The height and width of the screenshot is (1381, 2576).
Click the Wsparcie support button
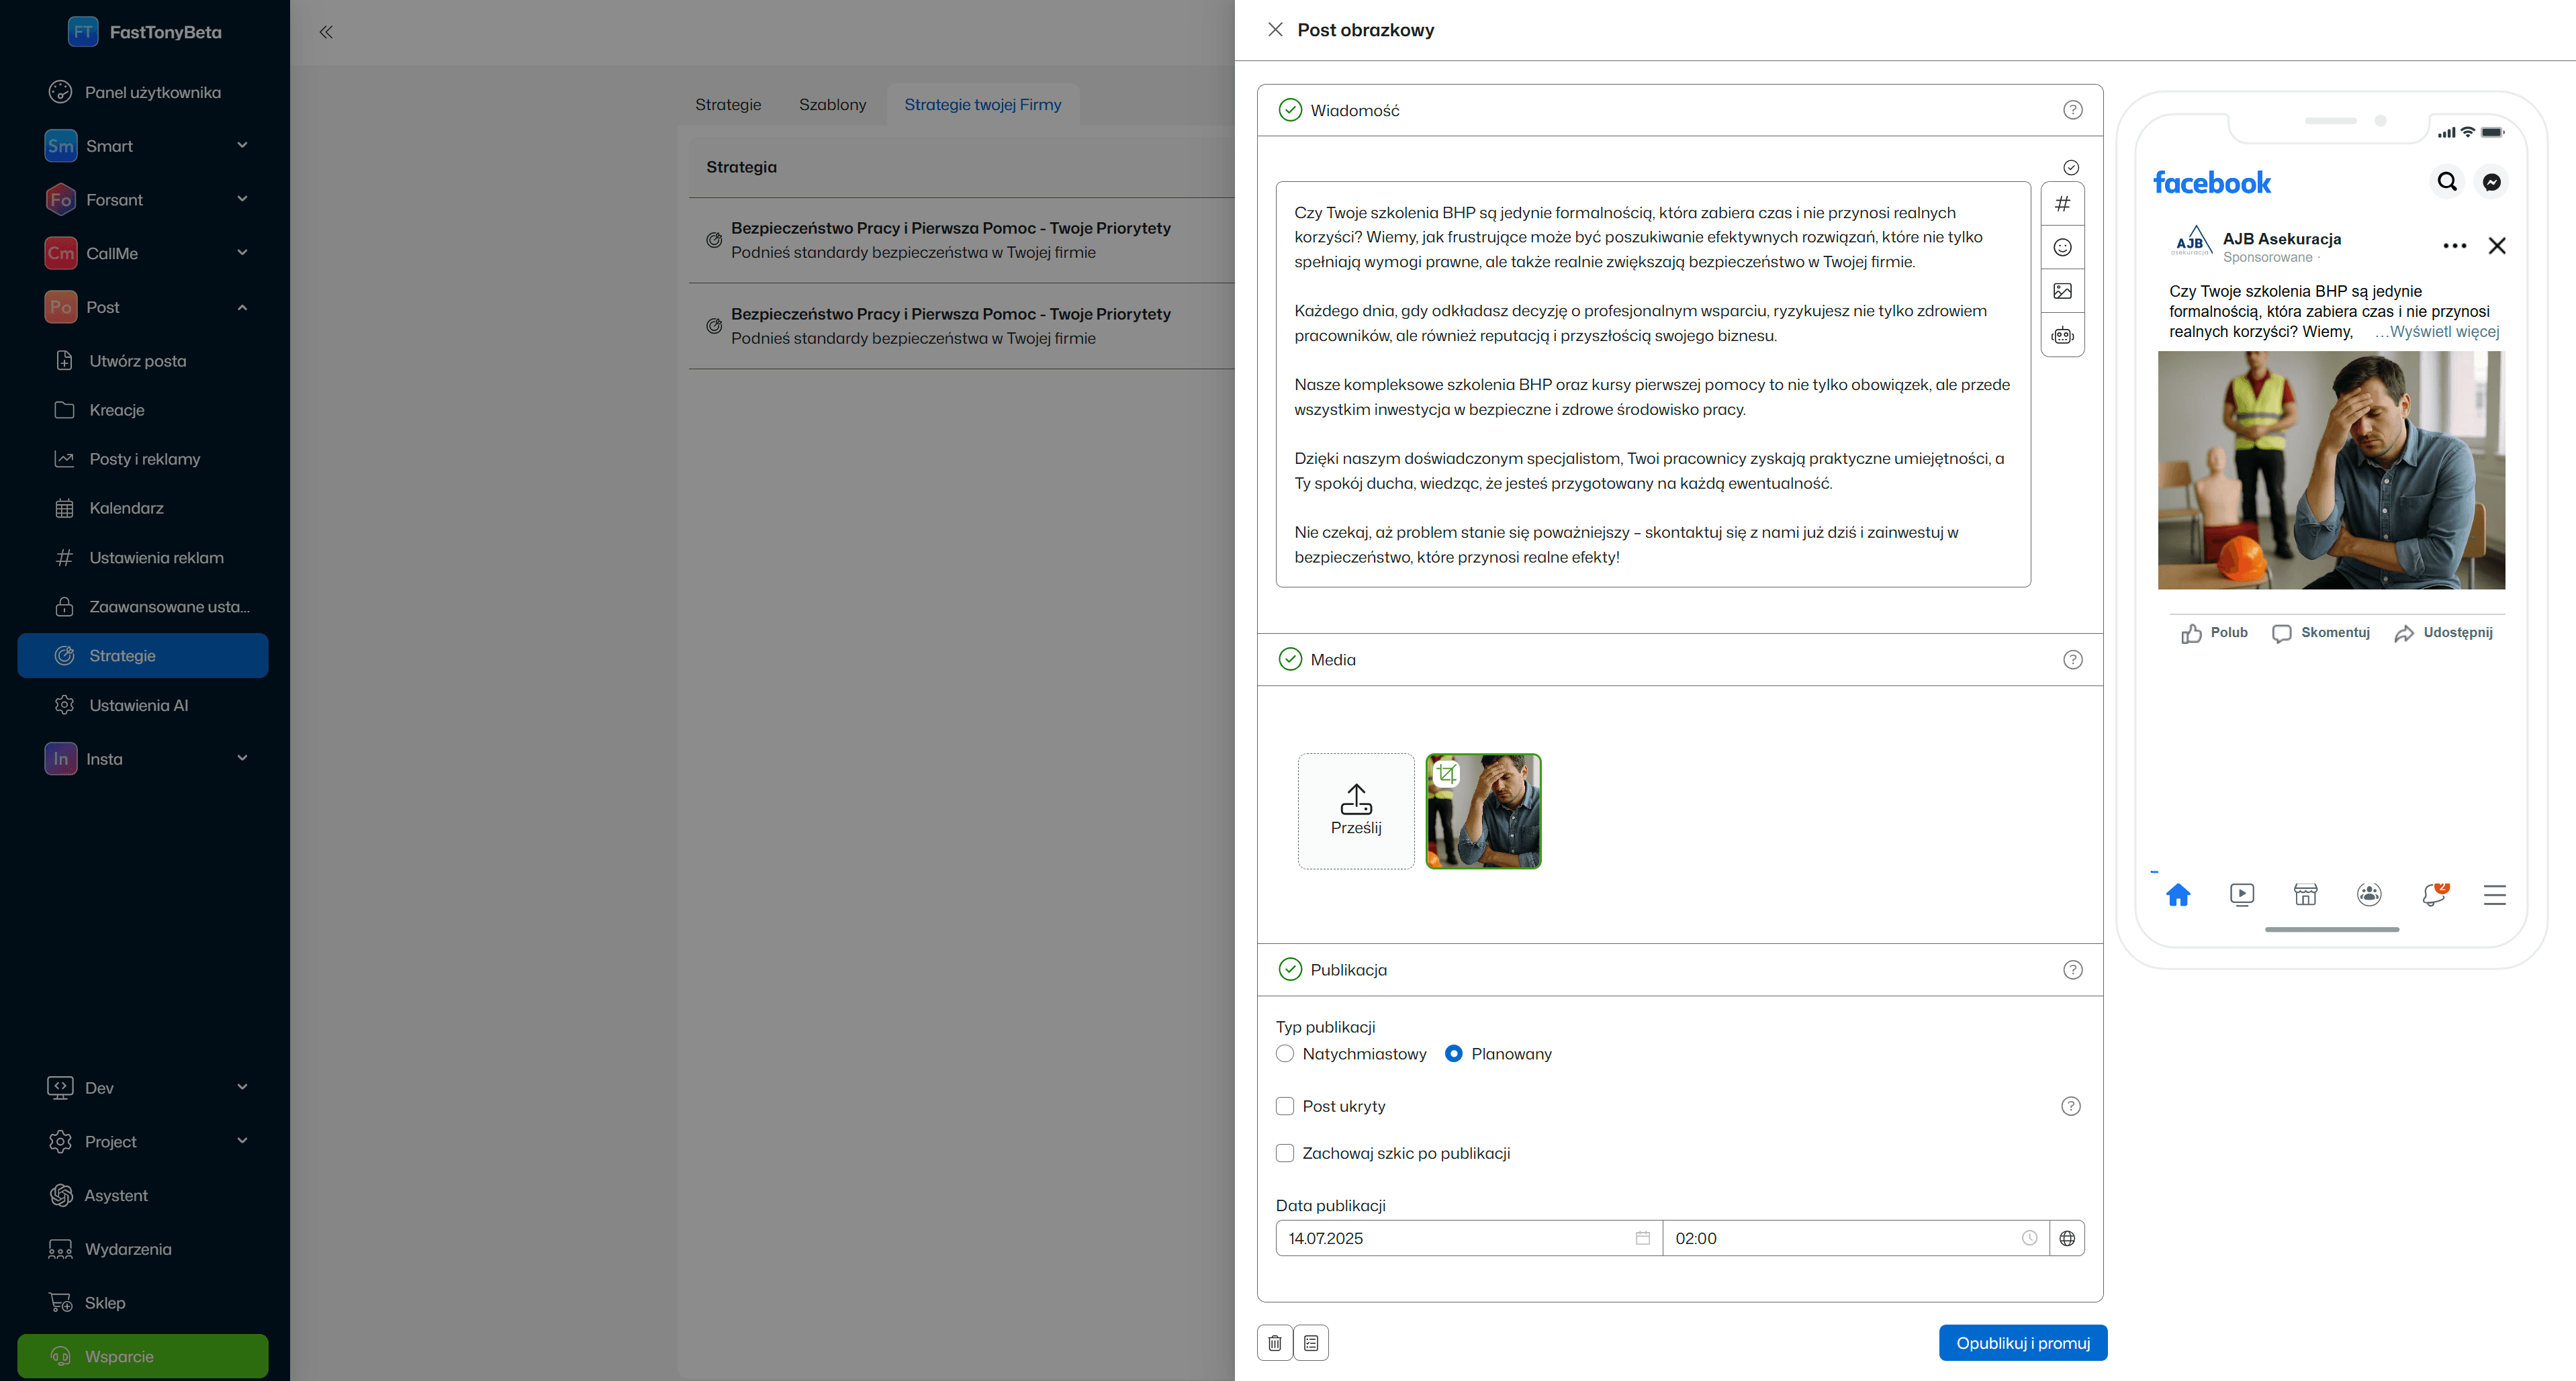[x=143, y=1356]
